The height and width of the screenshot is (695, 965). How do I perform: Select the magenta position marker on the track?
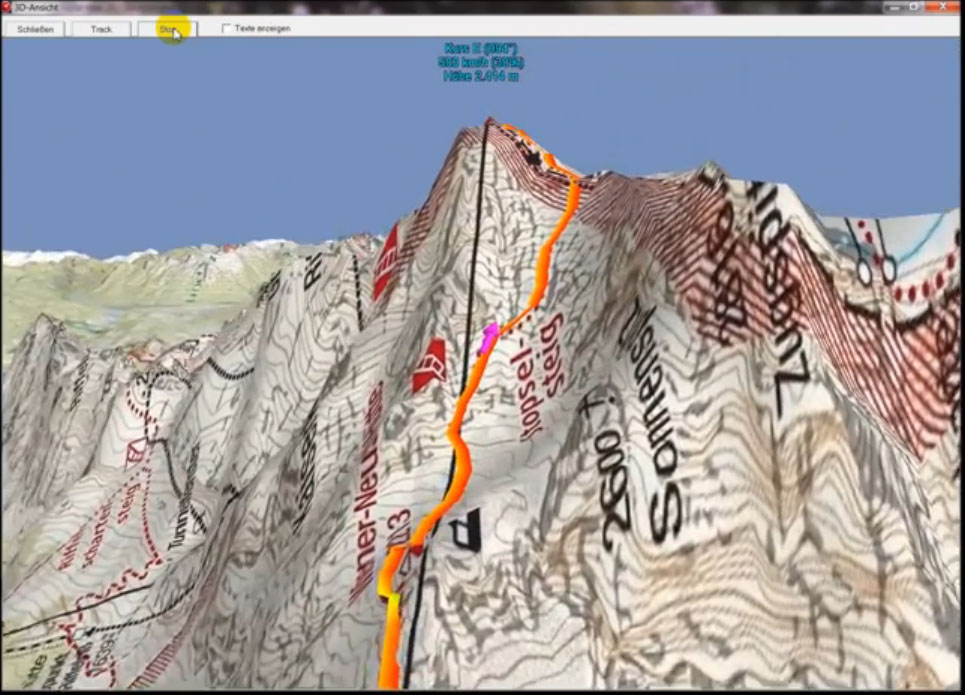point(489,337)
